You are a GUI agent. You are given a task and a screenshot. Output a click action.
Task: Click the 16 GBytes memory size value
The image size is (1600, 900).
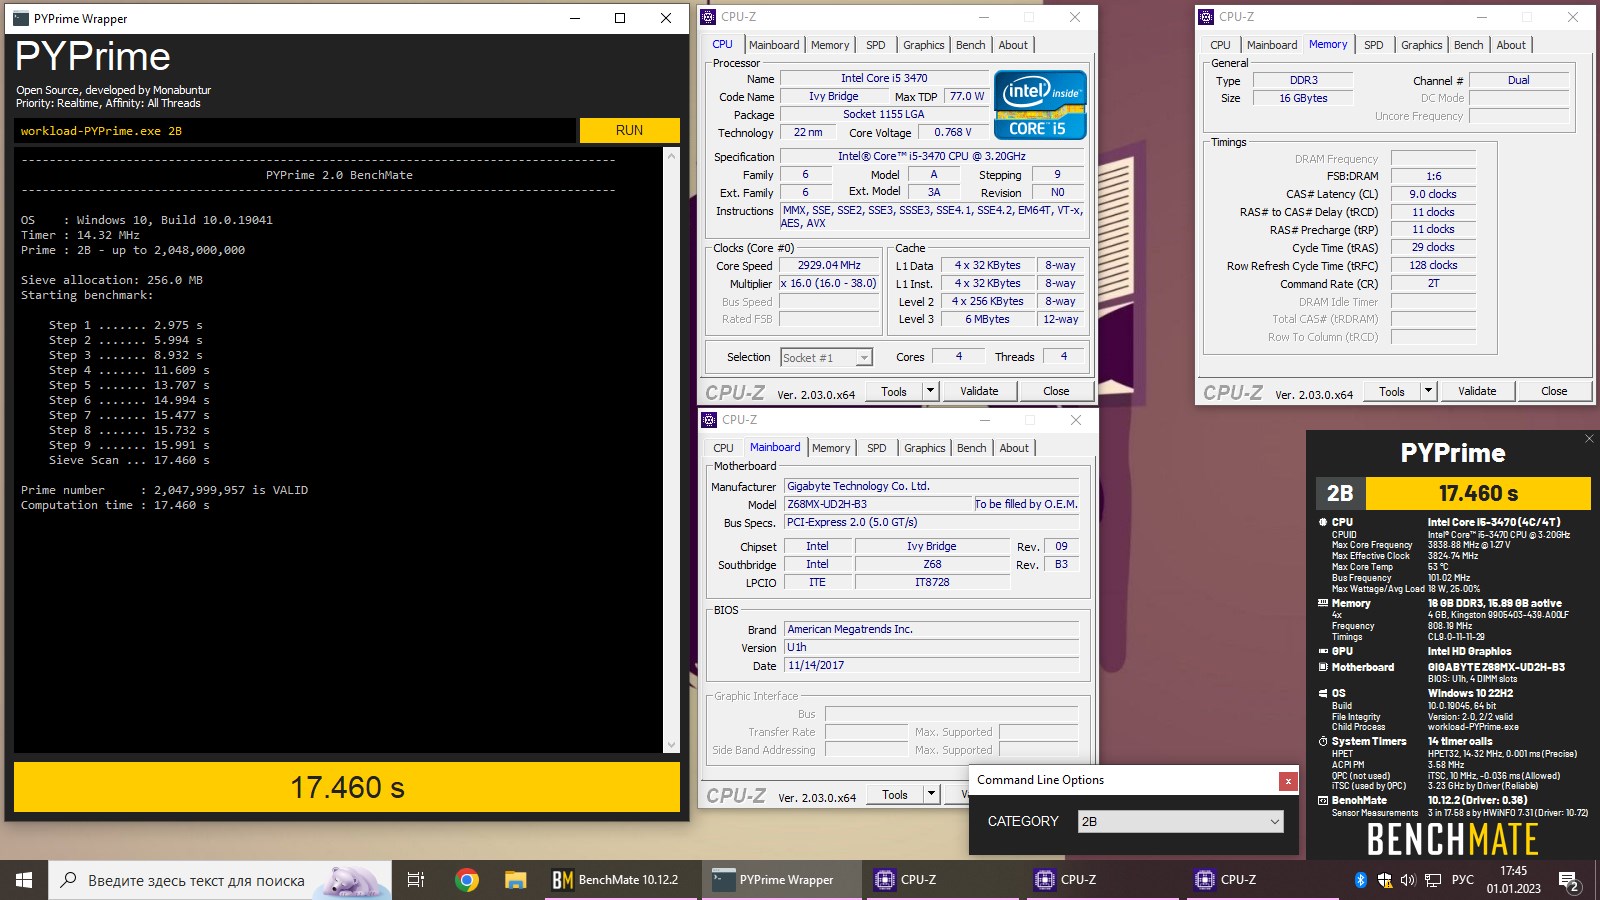click(1303, 98)
